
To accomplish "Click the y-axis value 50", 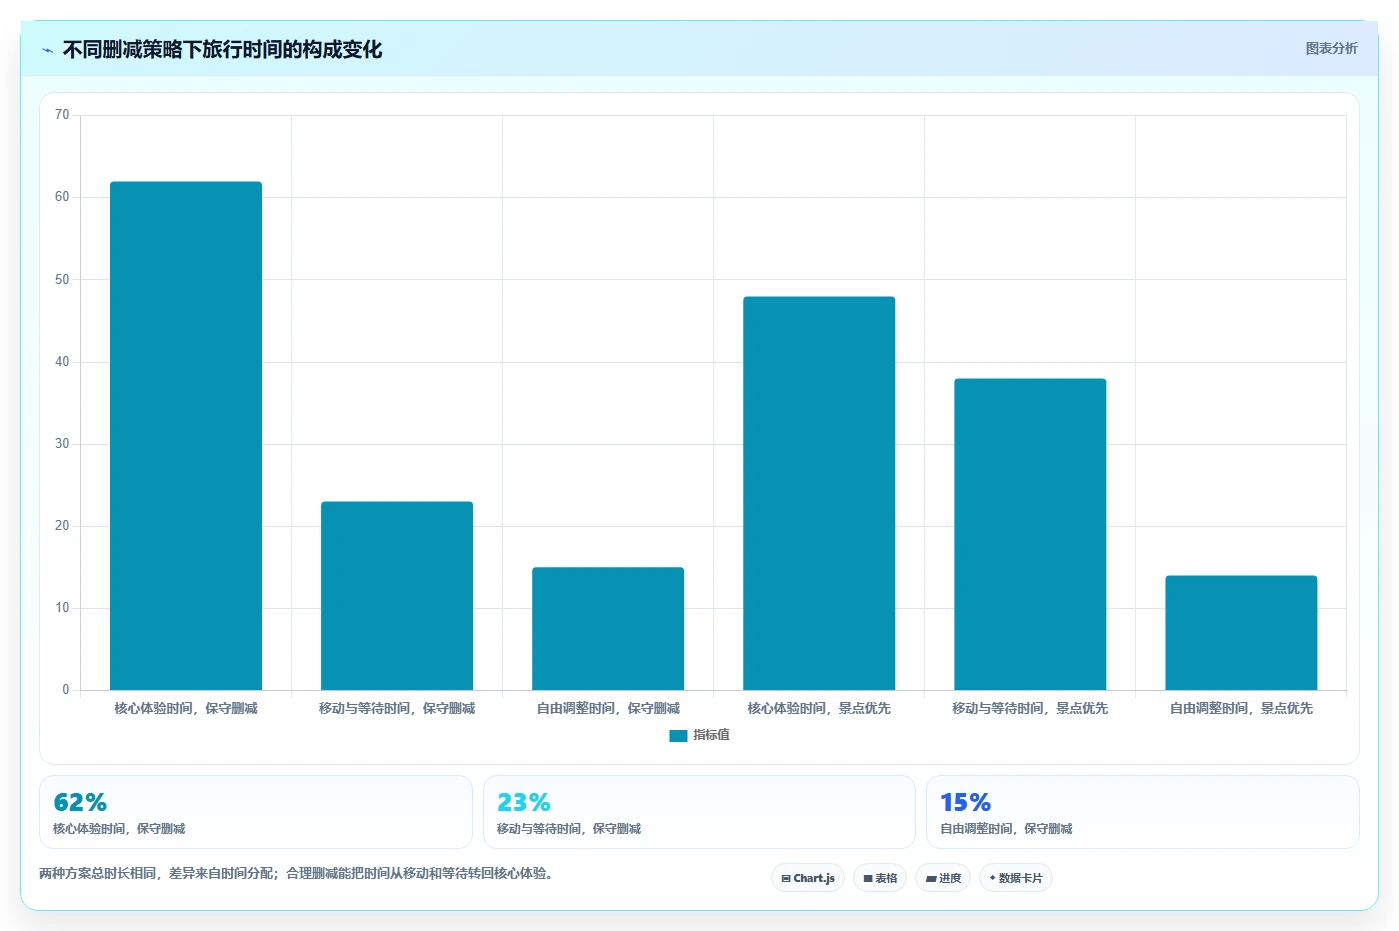I will point(62,279).
